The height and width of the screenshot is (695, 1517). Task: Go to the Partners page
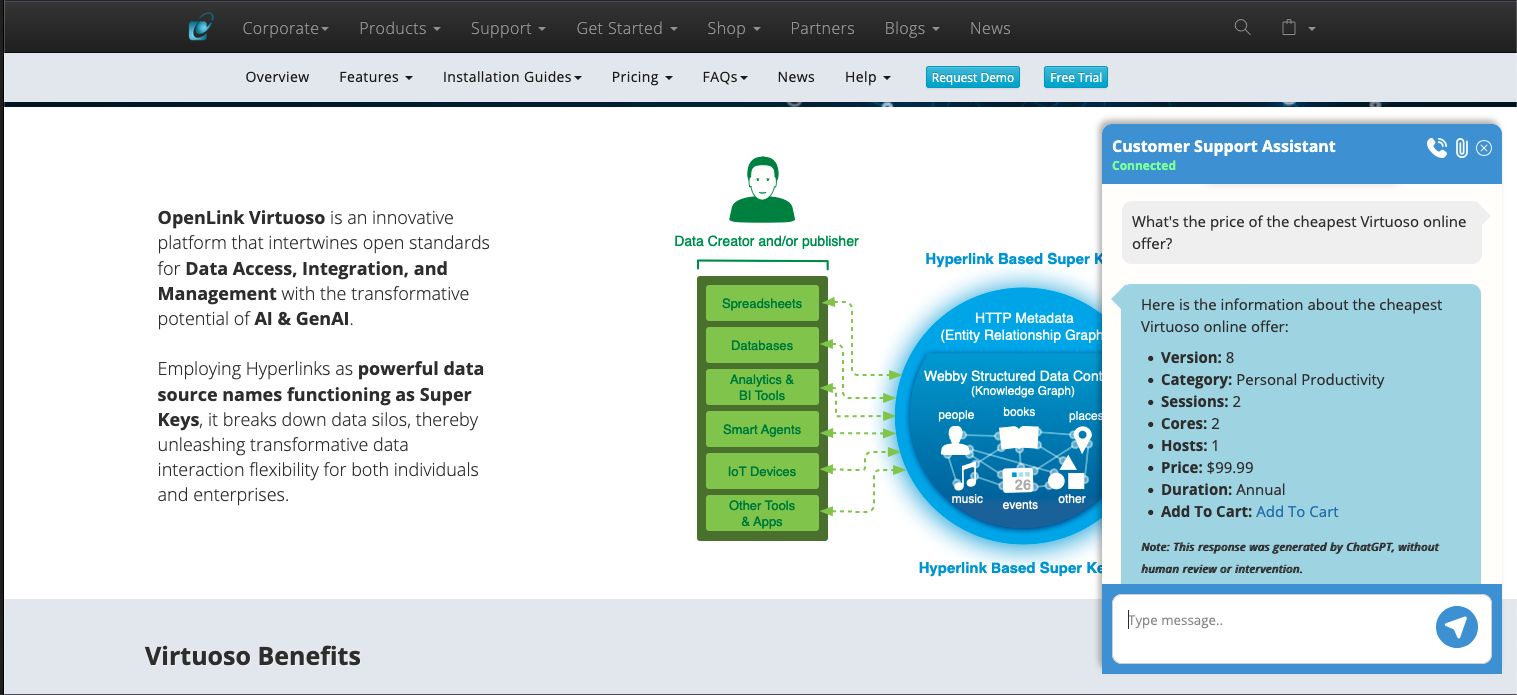(x=822, y=28)
